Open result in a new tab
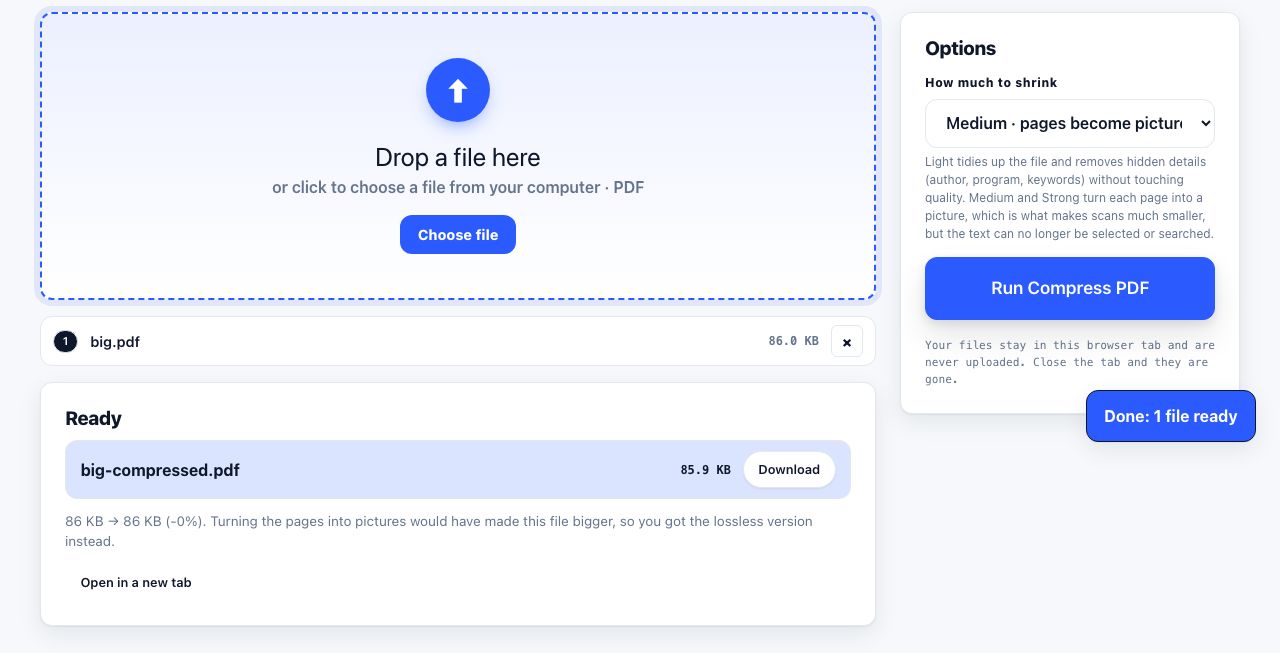The height and width of the screenshot is (653, 1280). tap(136, 583)
